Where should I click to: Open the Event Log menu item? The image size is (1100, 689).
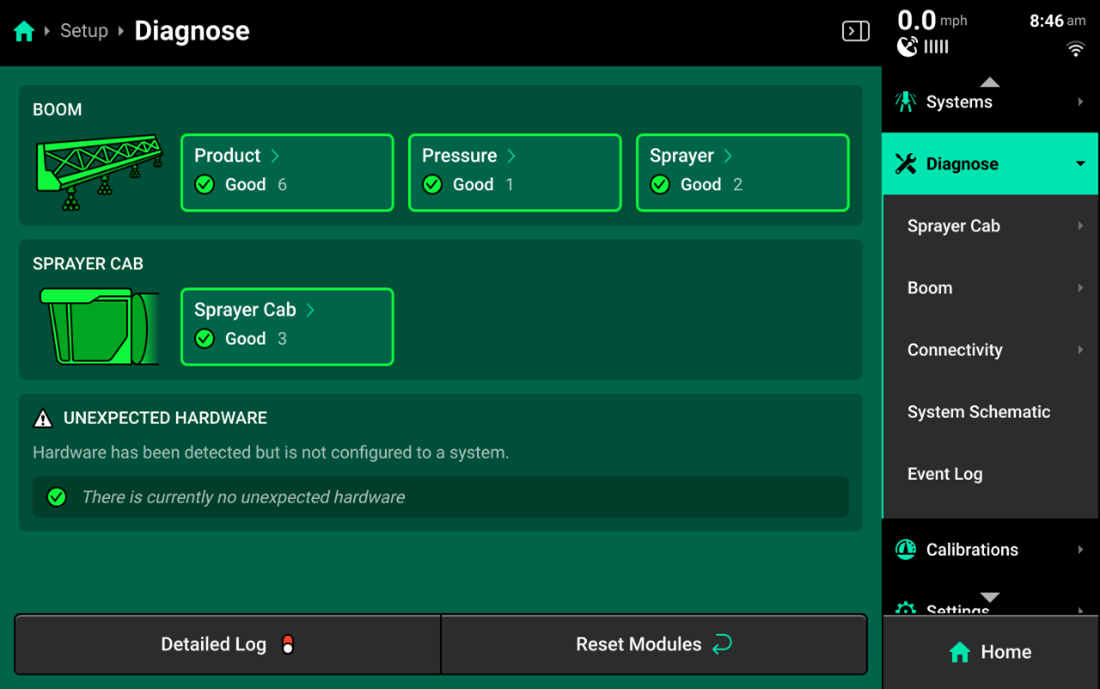click(990, 474)
